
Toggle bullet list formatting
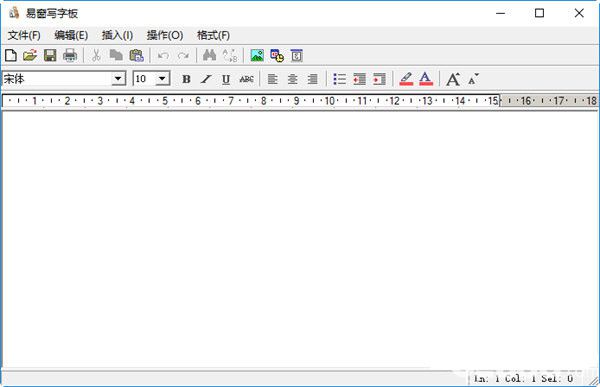click(x=339, y=79)
